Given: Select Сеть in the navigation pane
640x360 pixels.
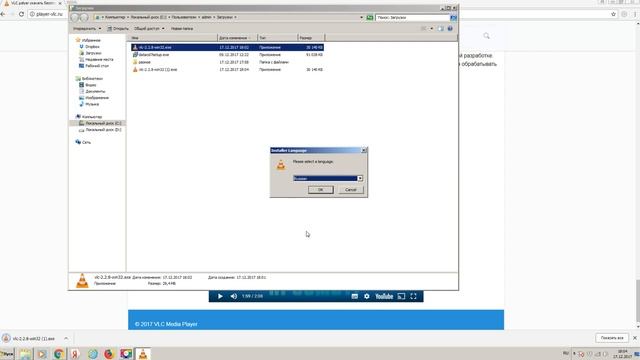Looking at the screenshot, I should [x=83, y=142].
